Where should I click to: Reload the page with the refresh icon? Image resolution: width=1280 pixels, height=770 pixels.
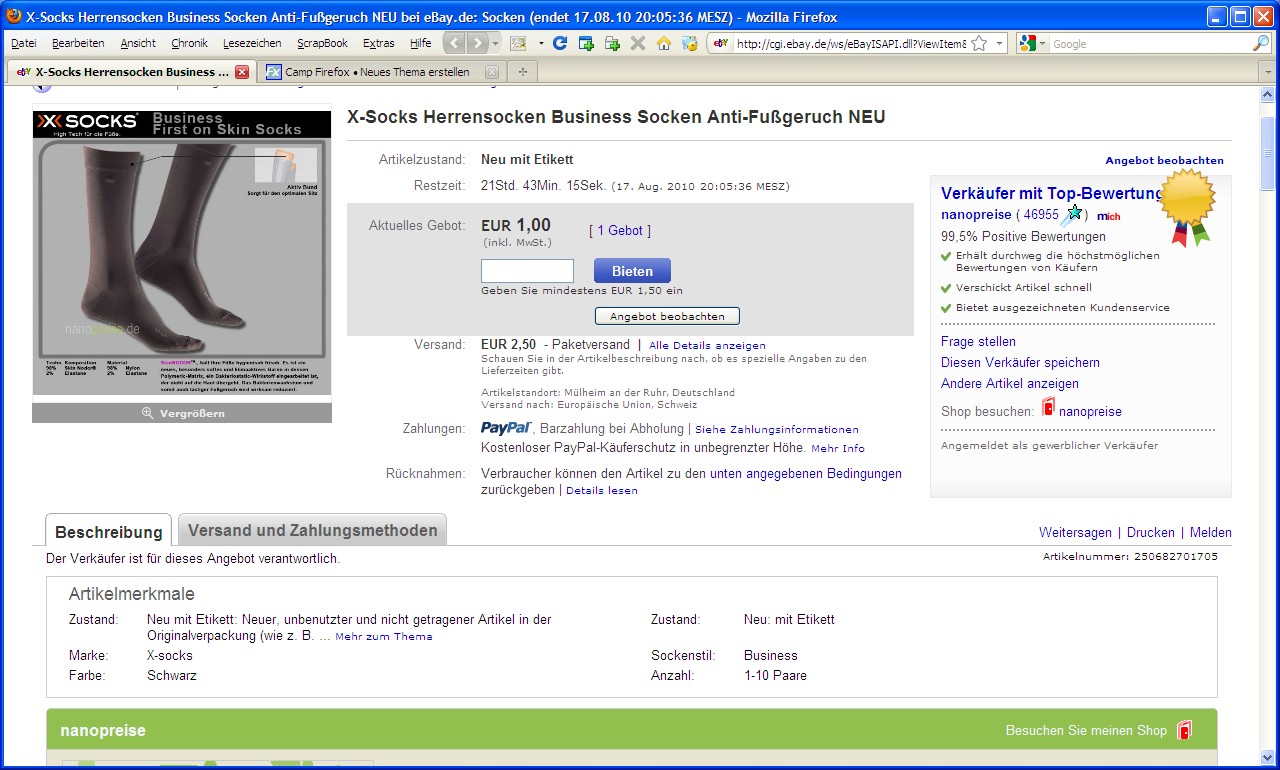click(560, 43)
